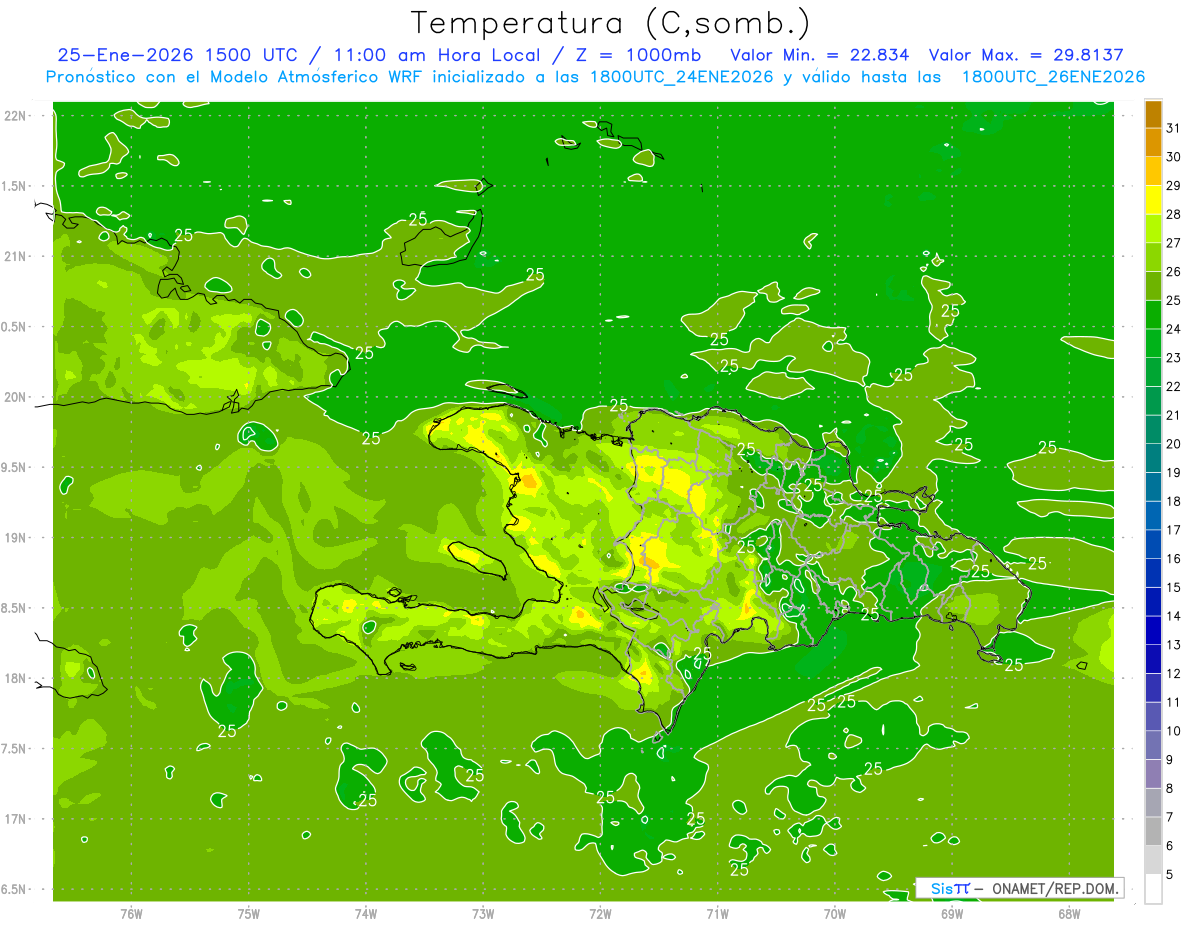
Task: Click the '69W' longitude axis label
Action: click(x=951, y=914)
